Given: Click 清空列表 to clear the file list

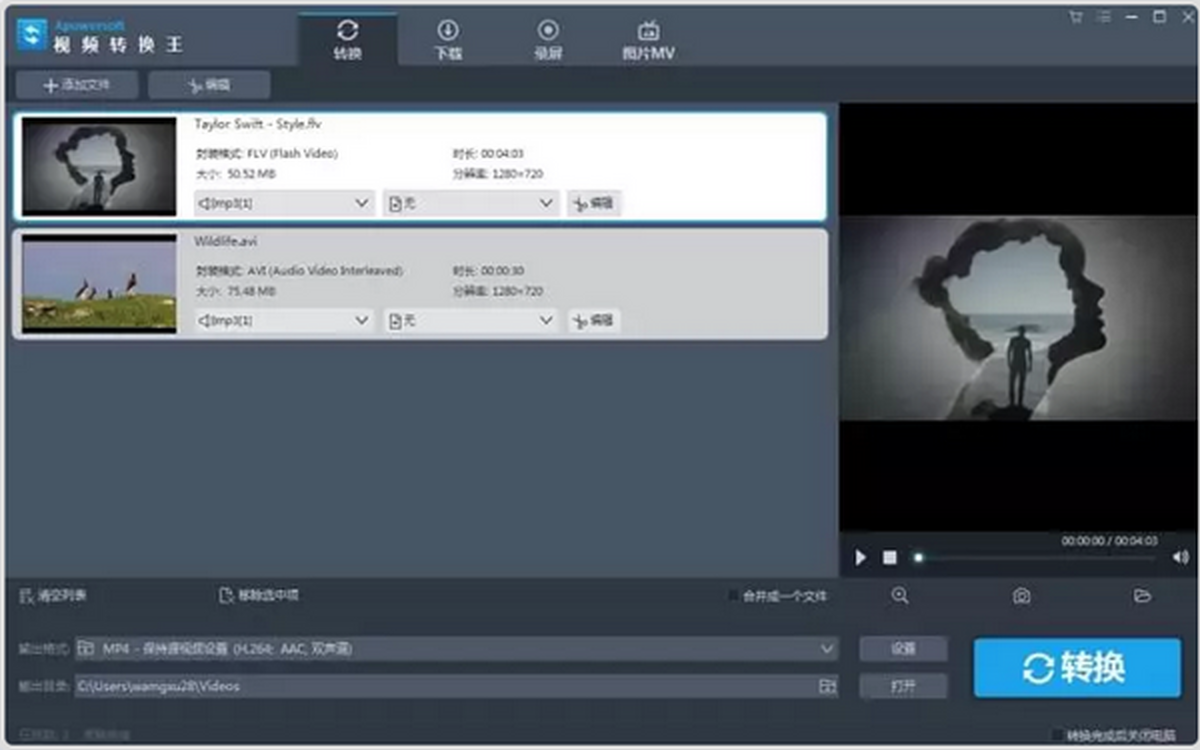Looking at the screenshot, I should [x=54, y=596].
